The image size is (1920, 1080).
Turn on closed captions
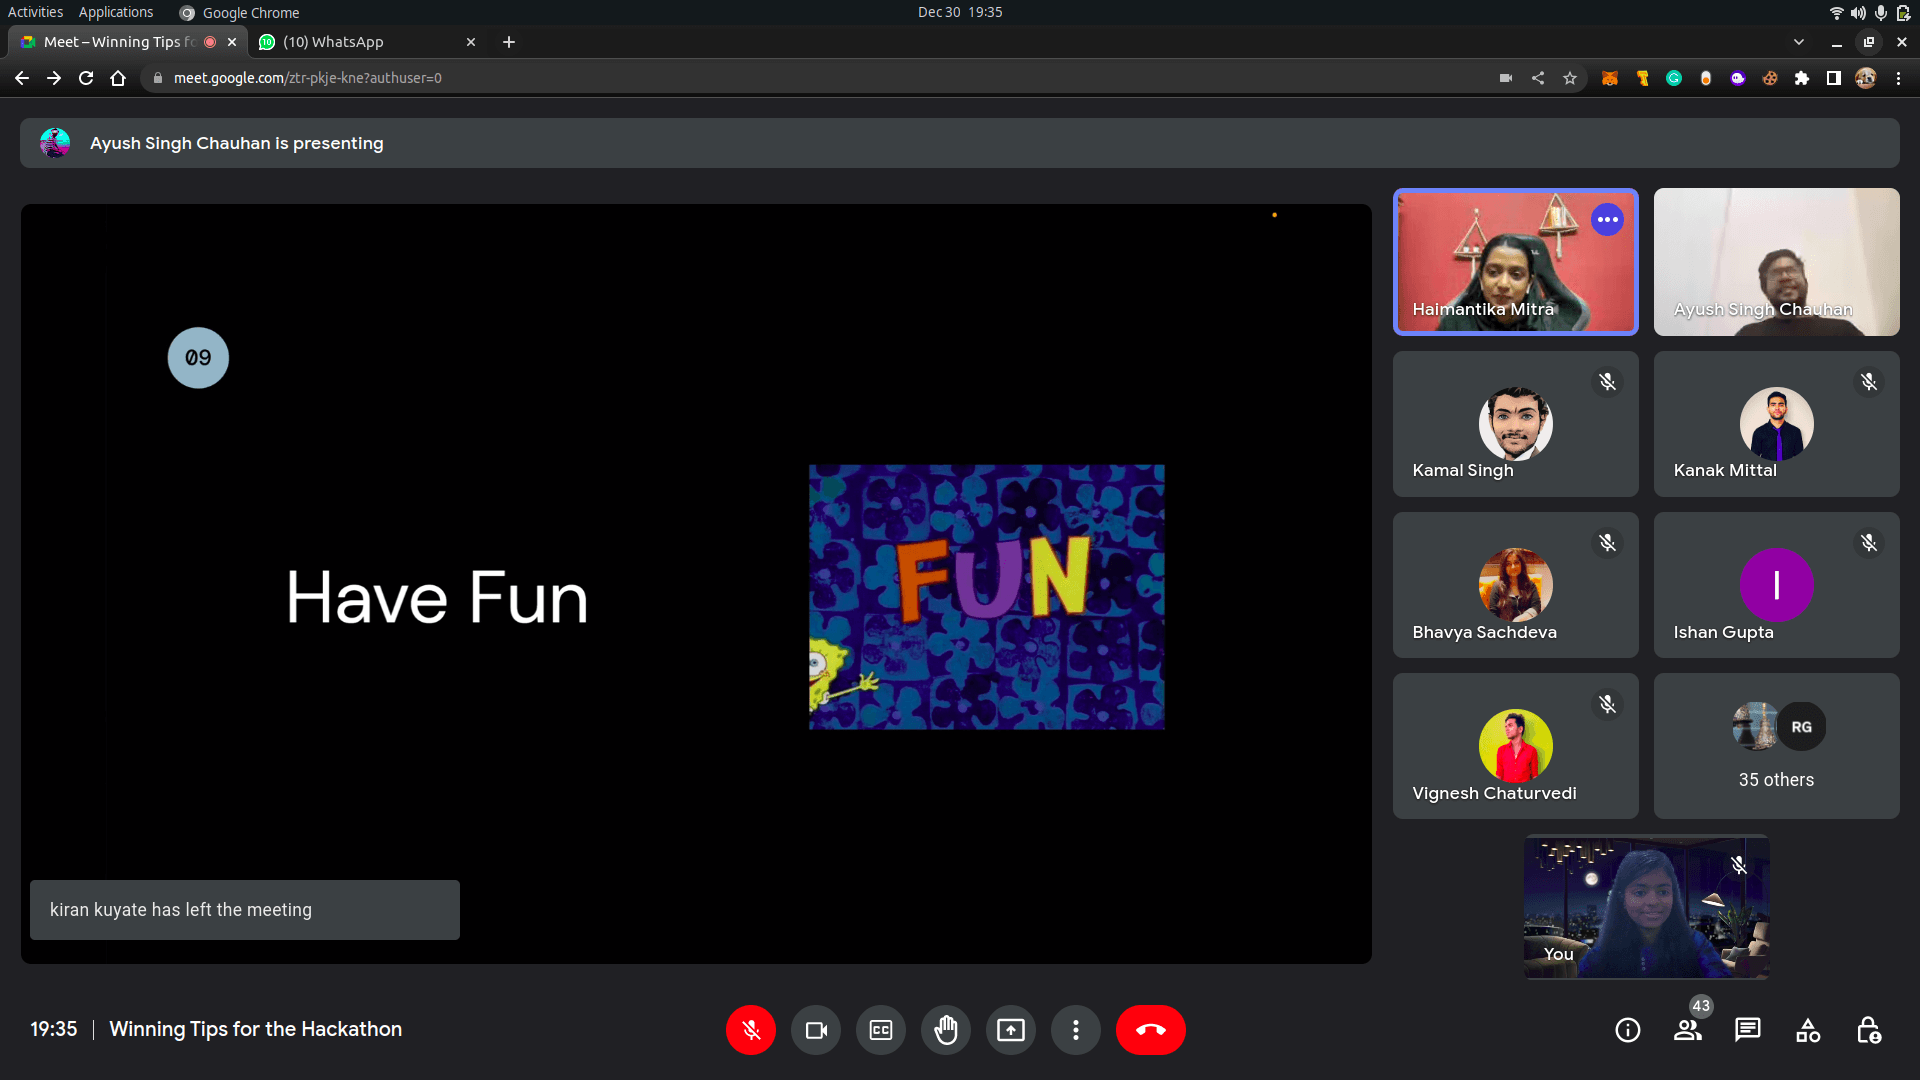pyautogui.click(x=881, y=1030)
